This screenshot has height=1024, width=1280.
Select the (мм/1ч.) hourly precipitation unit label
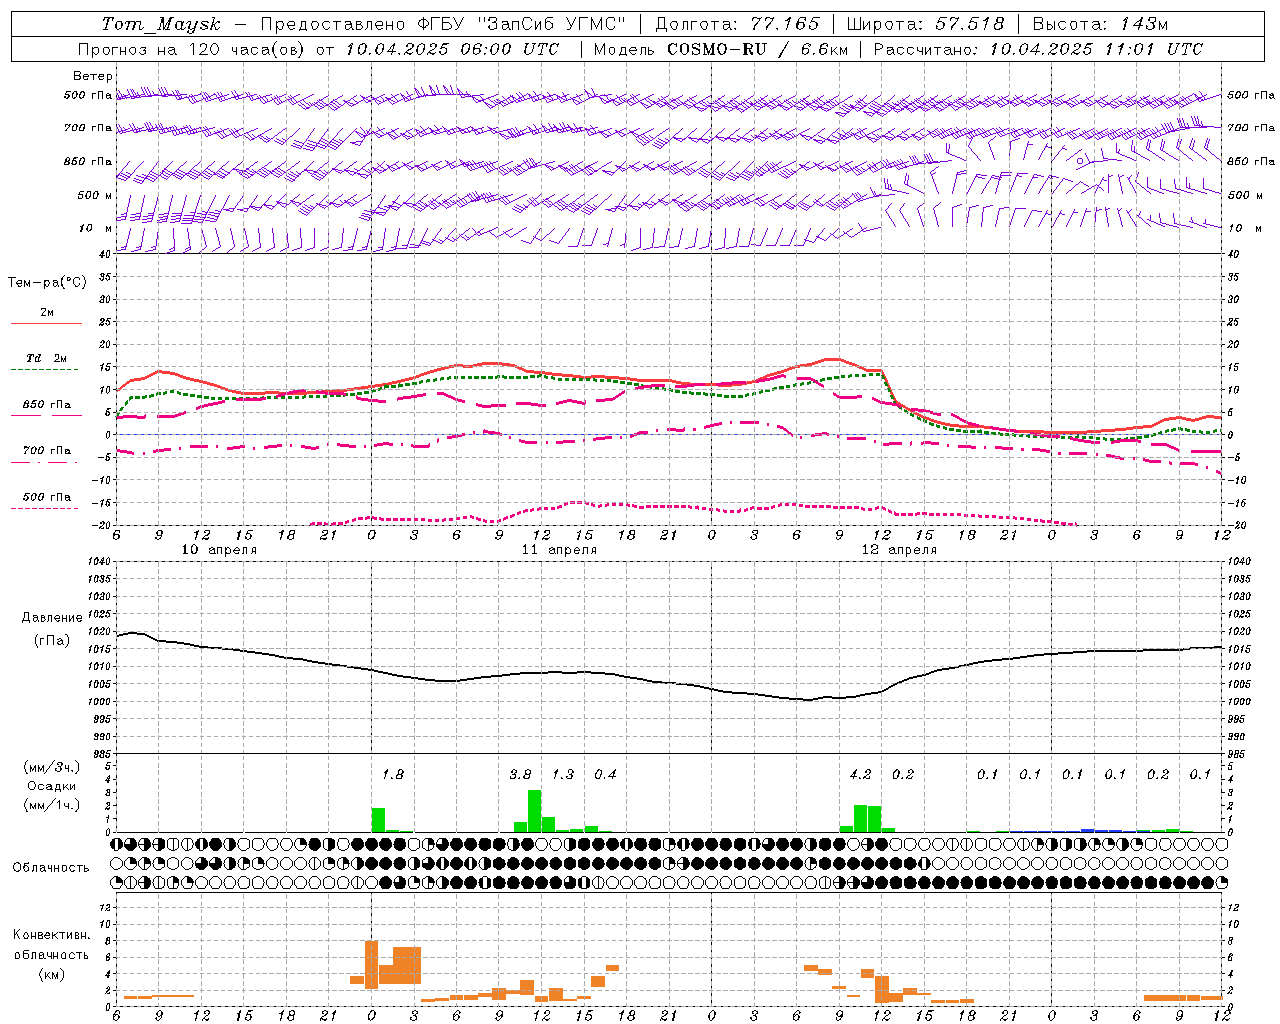click(50, 805)
